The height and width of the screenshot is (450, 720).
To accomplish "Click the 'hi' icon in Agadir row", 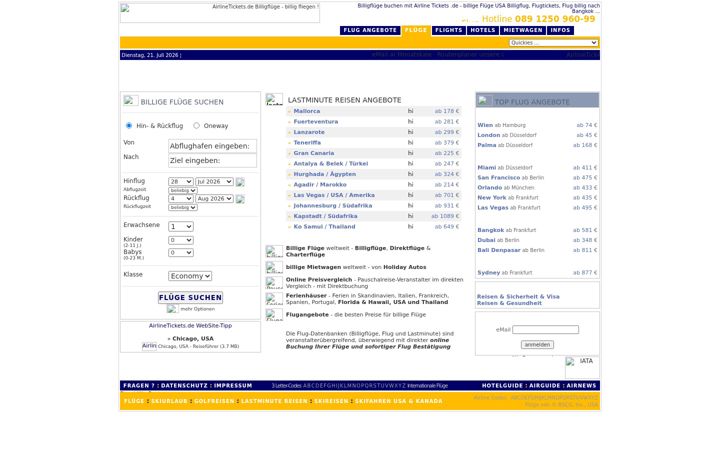I will [411, 185].
